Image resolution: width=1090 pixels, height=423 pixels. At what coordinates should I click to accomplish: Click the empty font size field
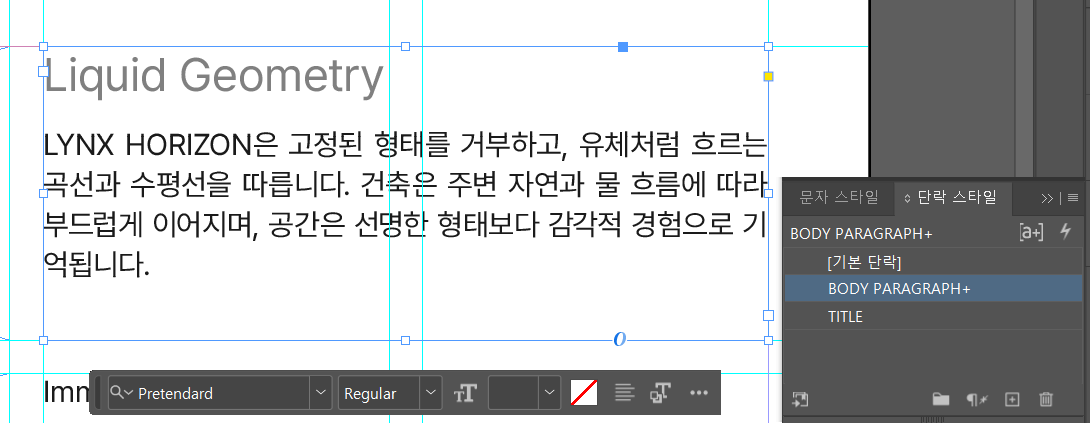(x=514, y=393)
